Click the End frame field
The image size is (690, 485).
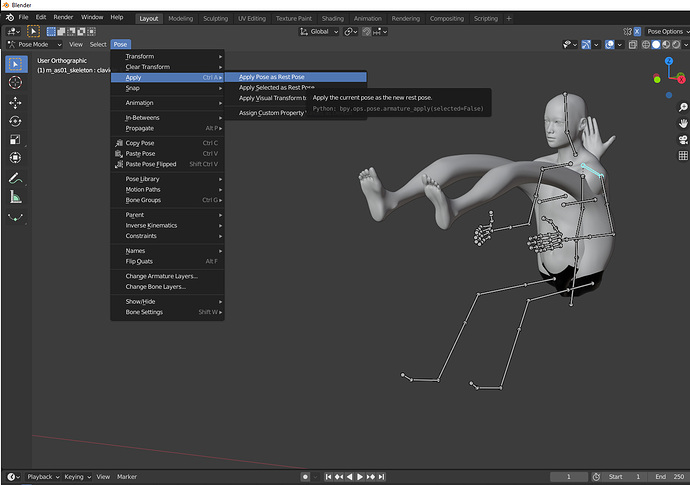point(669,477)
